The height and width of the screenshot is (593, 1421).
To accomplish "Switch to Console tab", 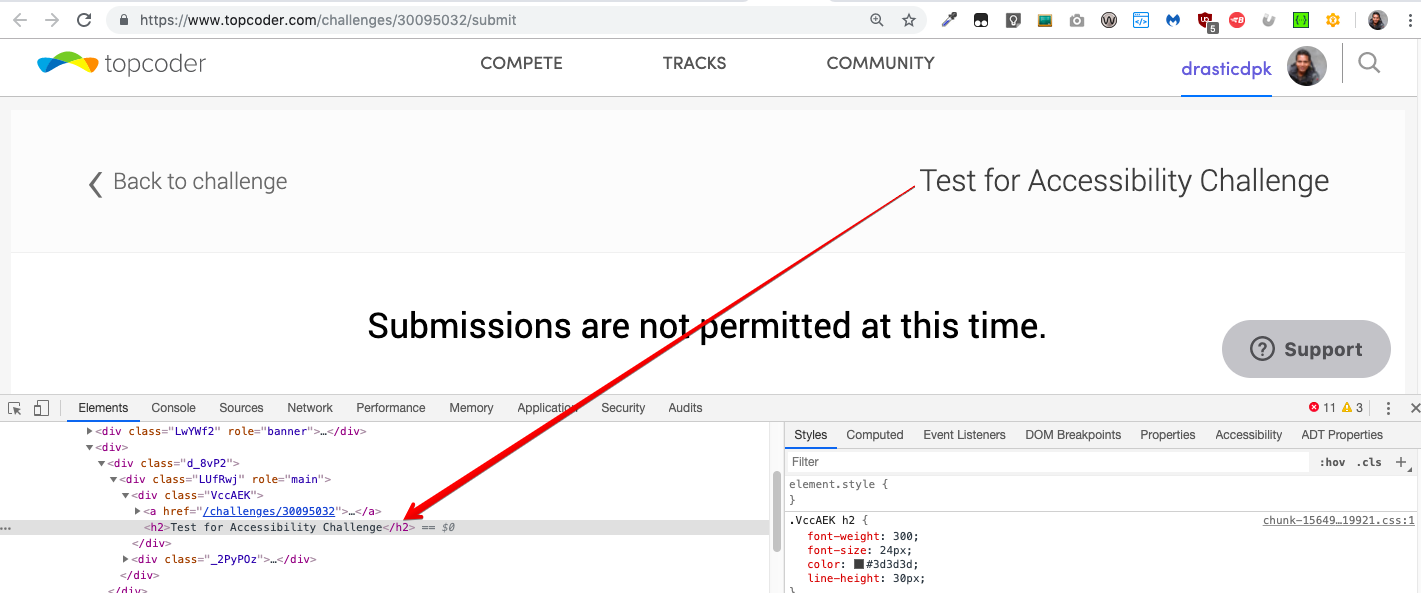I will [x=173, y=408].
